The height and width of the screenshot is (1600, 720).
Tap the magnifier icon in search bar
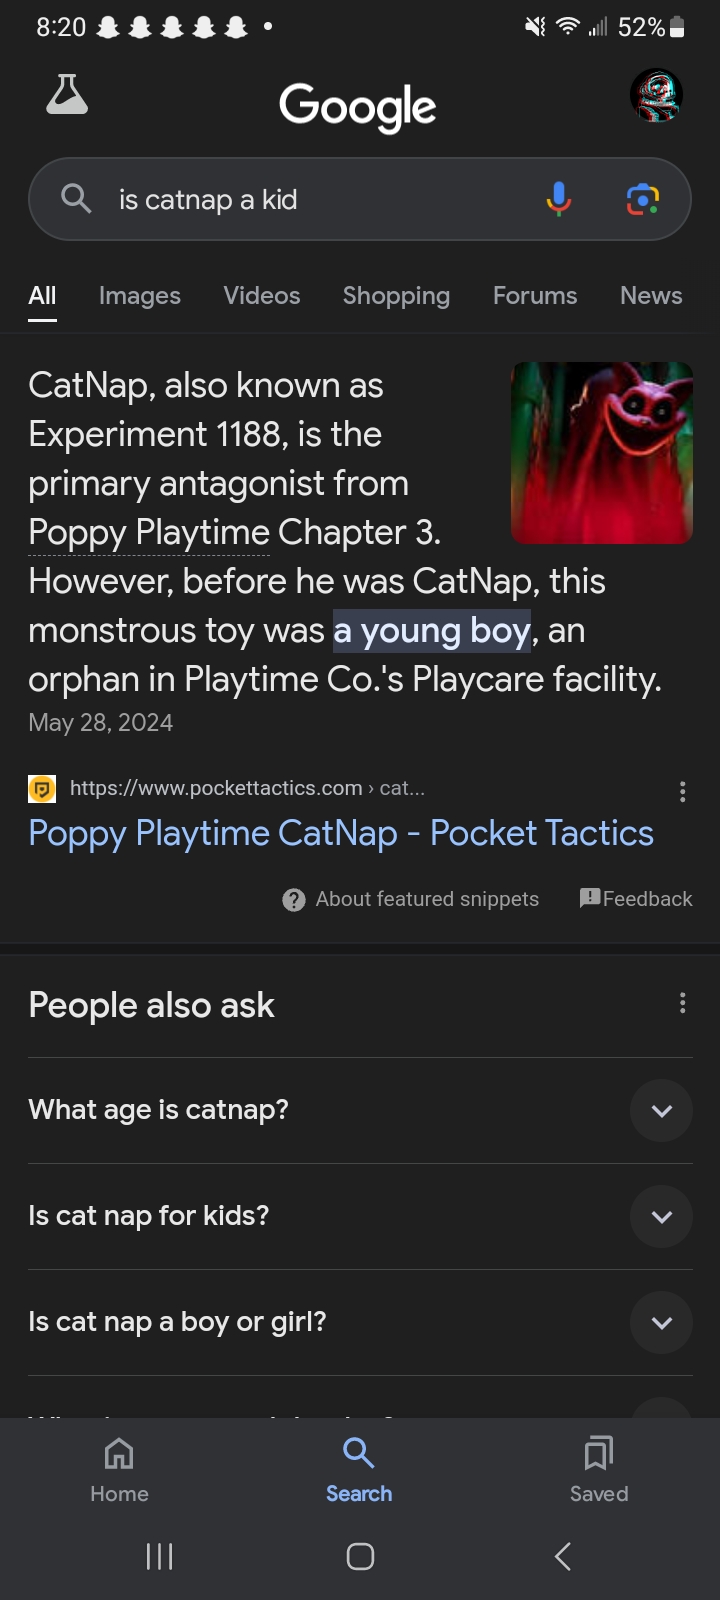[x=76, y=199]
